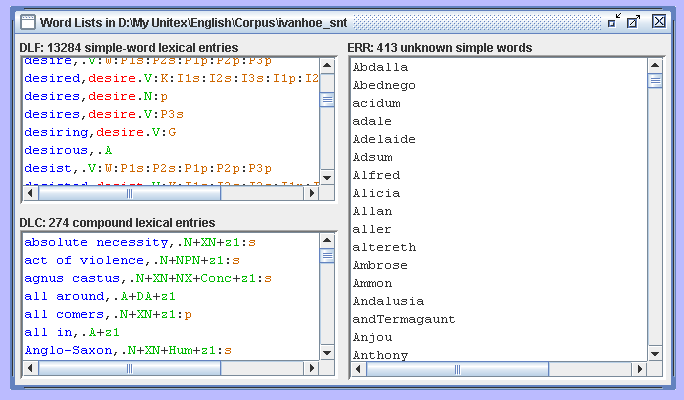
Task: Click the DLC vertical scrollbar thumb
Action: 327,256
